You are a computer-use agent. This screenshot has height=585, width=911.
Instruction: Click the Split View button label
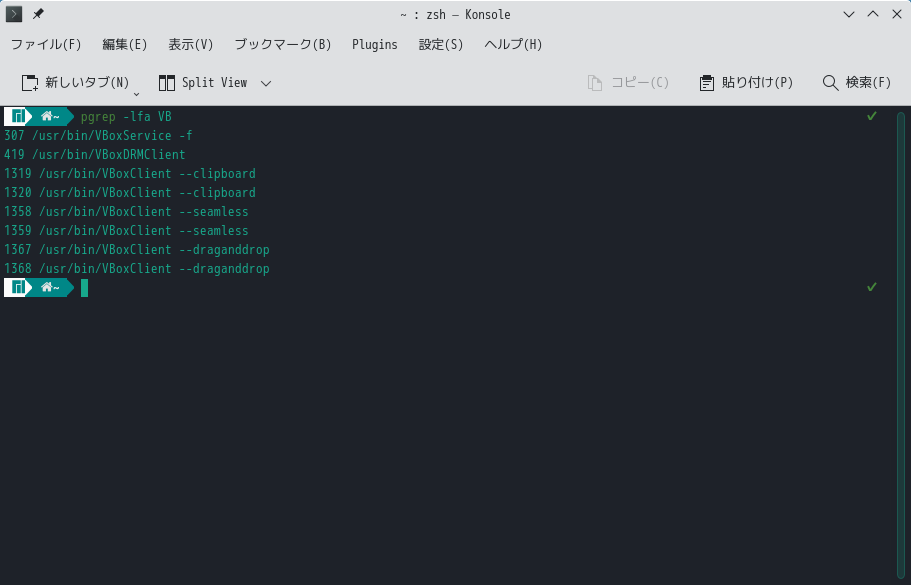pyautogui.click(x=214, y=82)
